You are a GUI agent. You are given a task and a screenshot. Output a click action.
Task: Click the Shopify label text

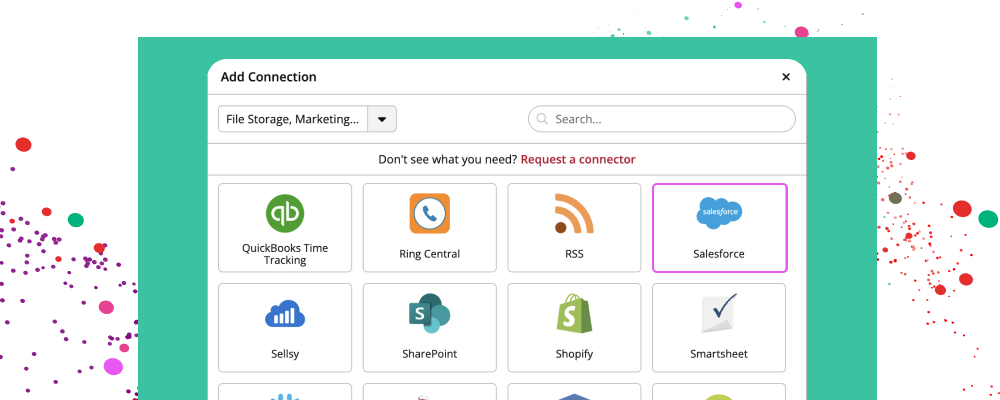click(x=574, y=354)
